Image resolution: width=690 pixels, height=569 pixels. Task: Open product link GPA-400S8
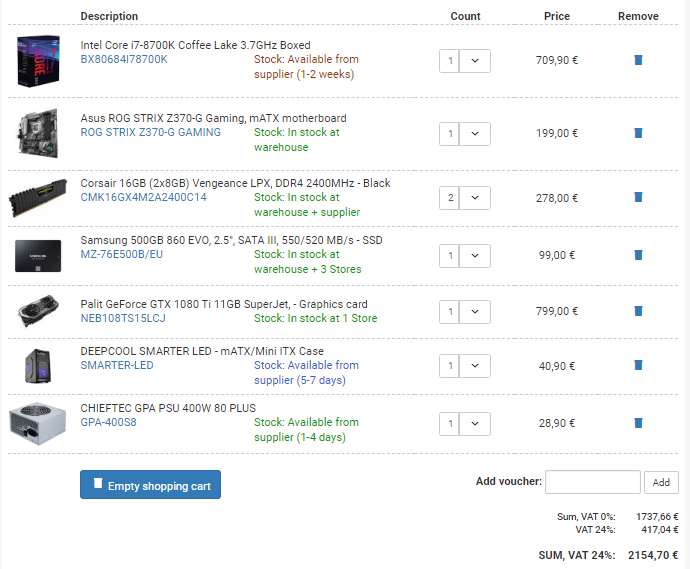(x=108, y=422)
